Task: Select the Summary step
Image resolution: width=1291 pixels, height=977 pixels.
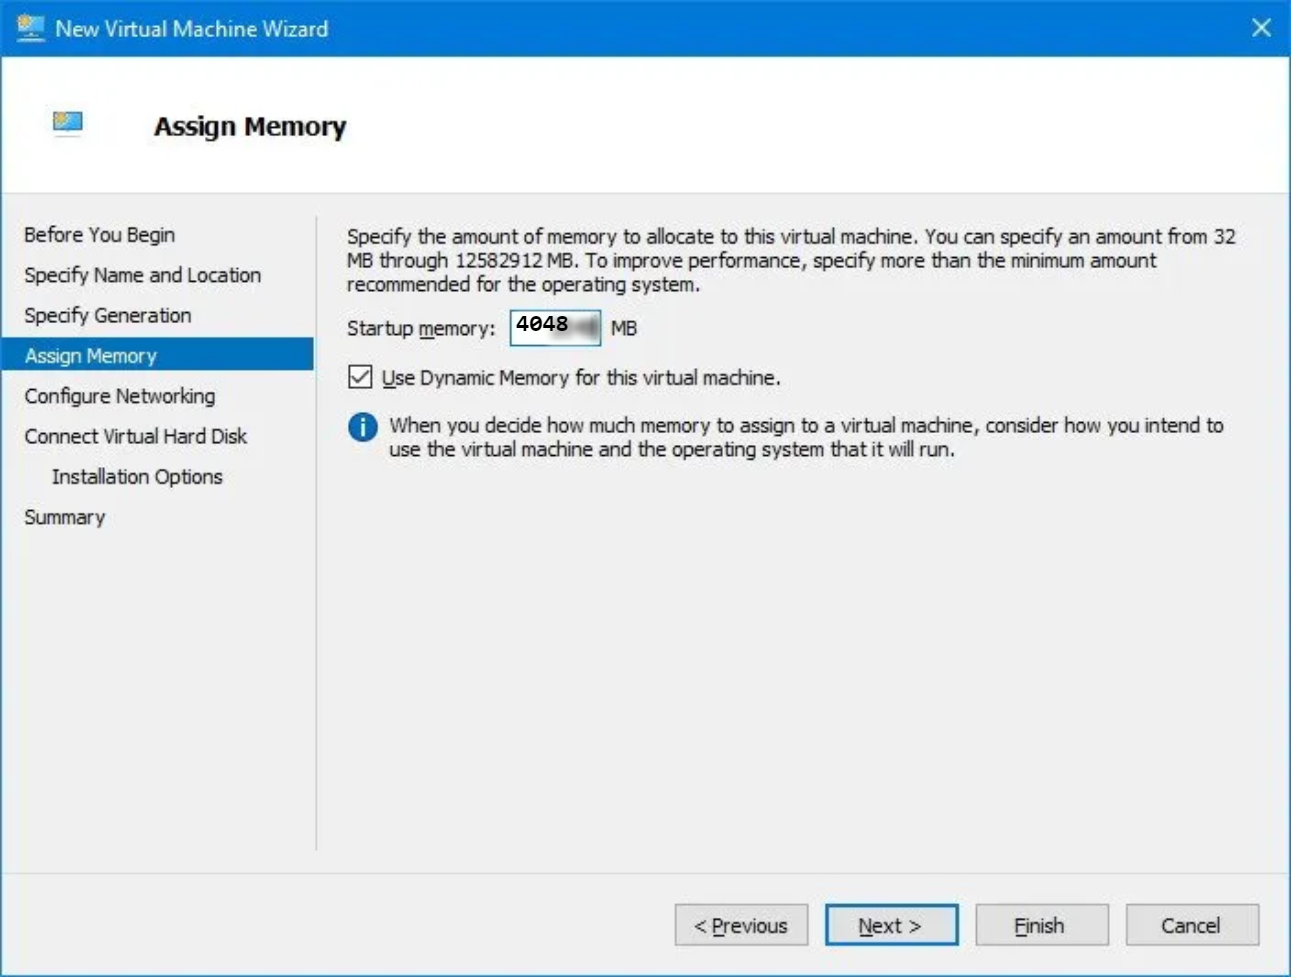Action: coord(64,517)
